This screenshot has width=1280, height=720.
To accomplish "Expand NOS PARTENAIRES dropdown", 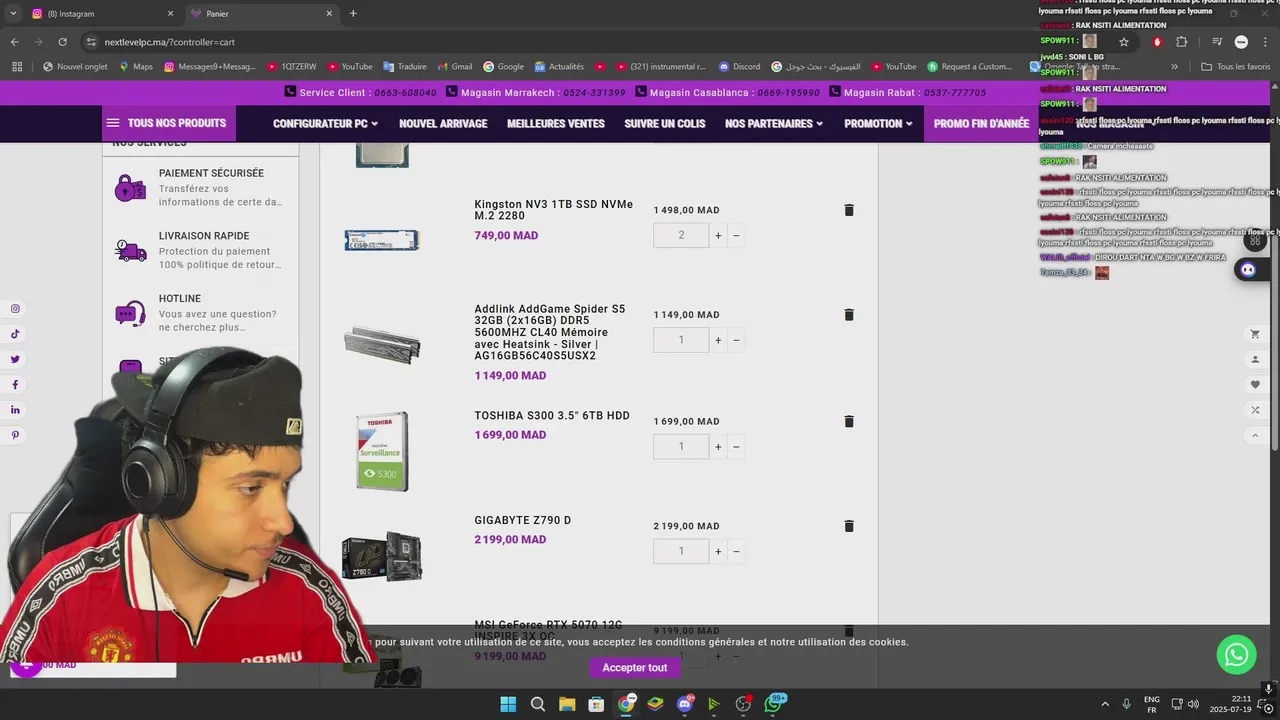I will tap(774, 124).
